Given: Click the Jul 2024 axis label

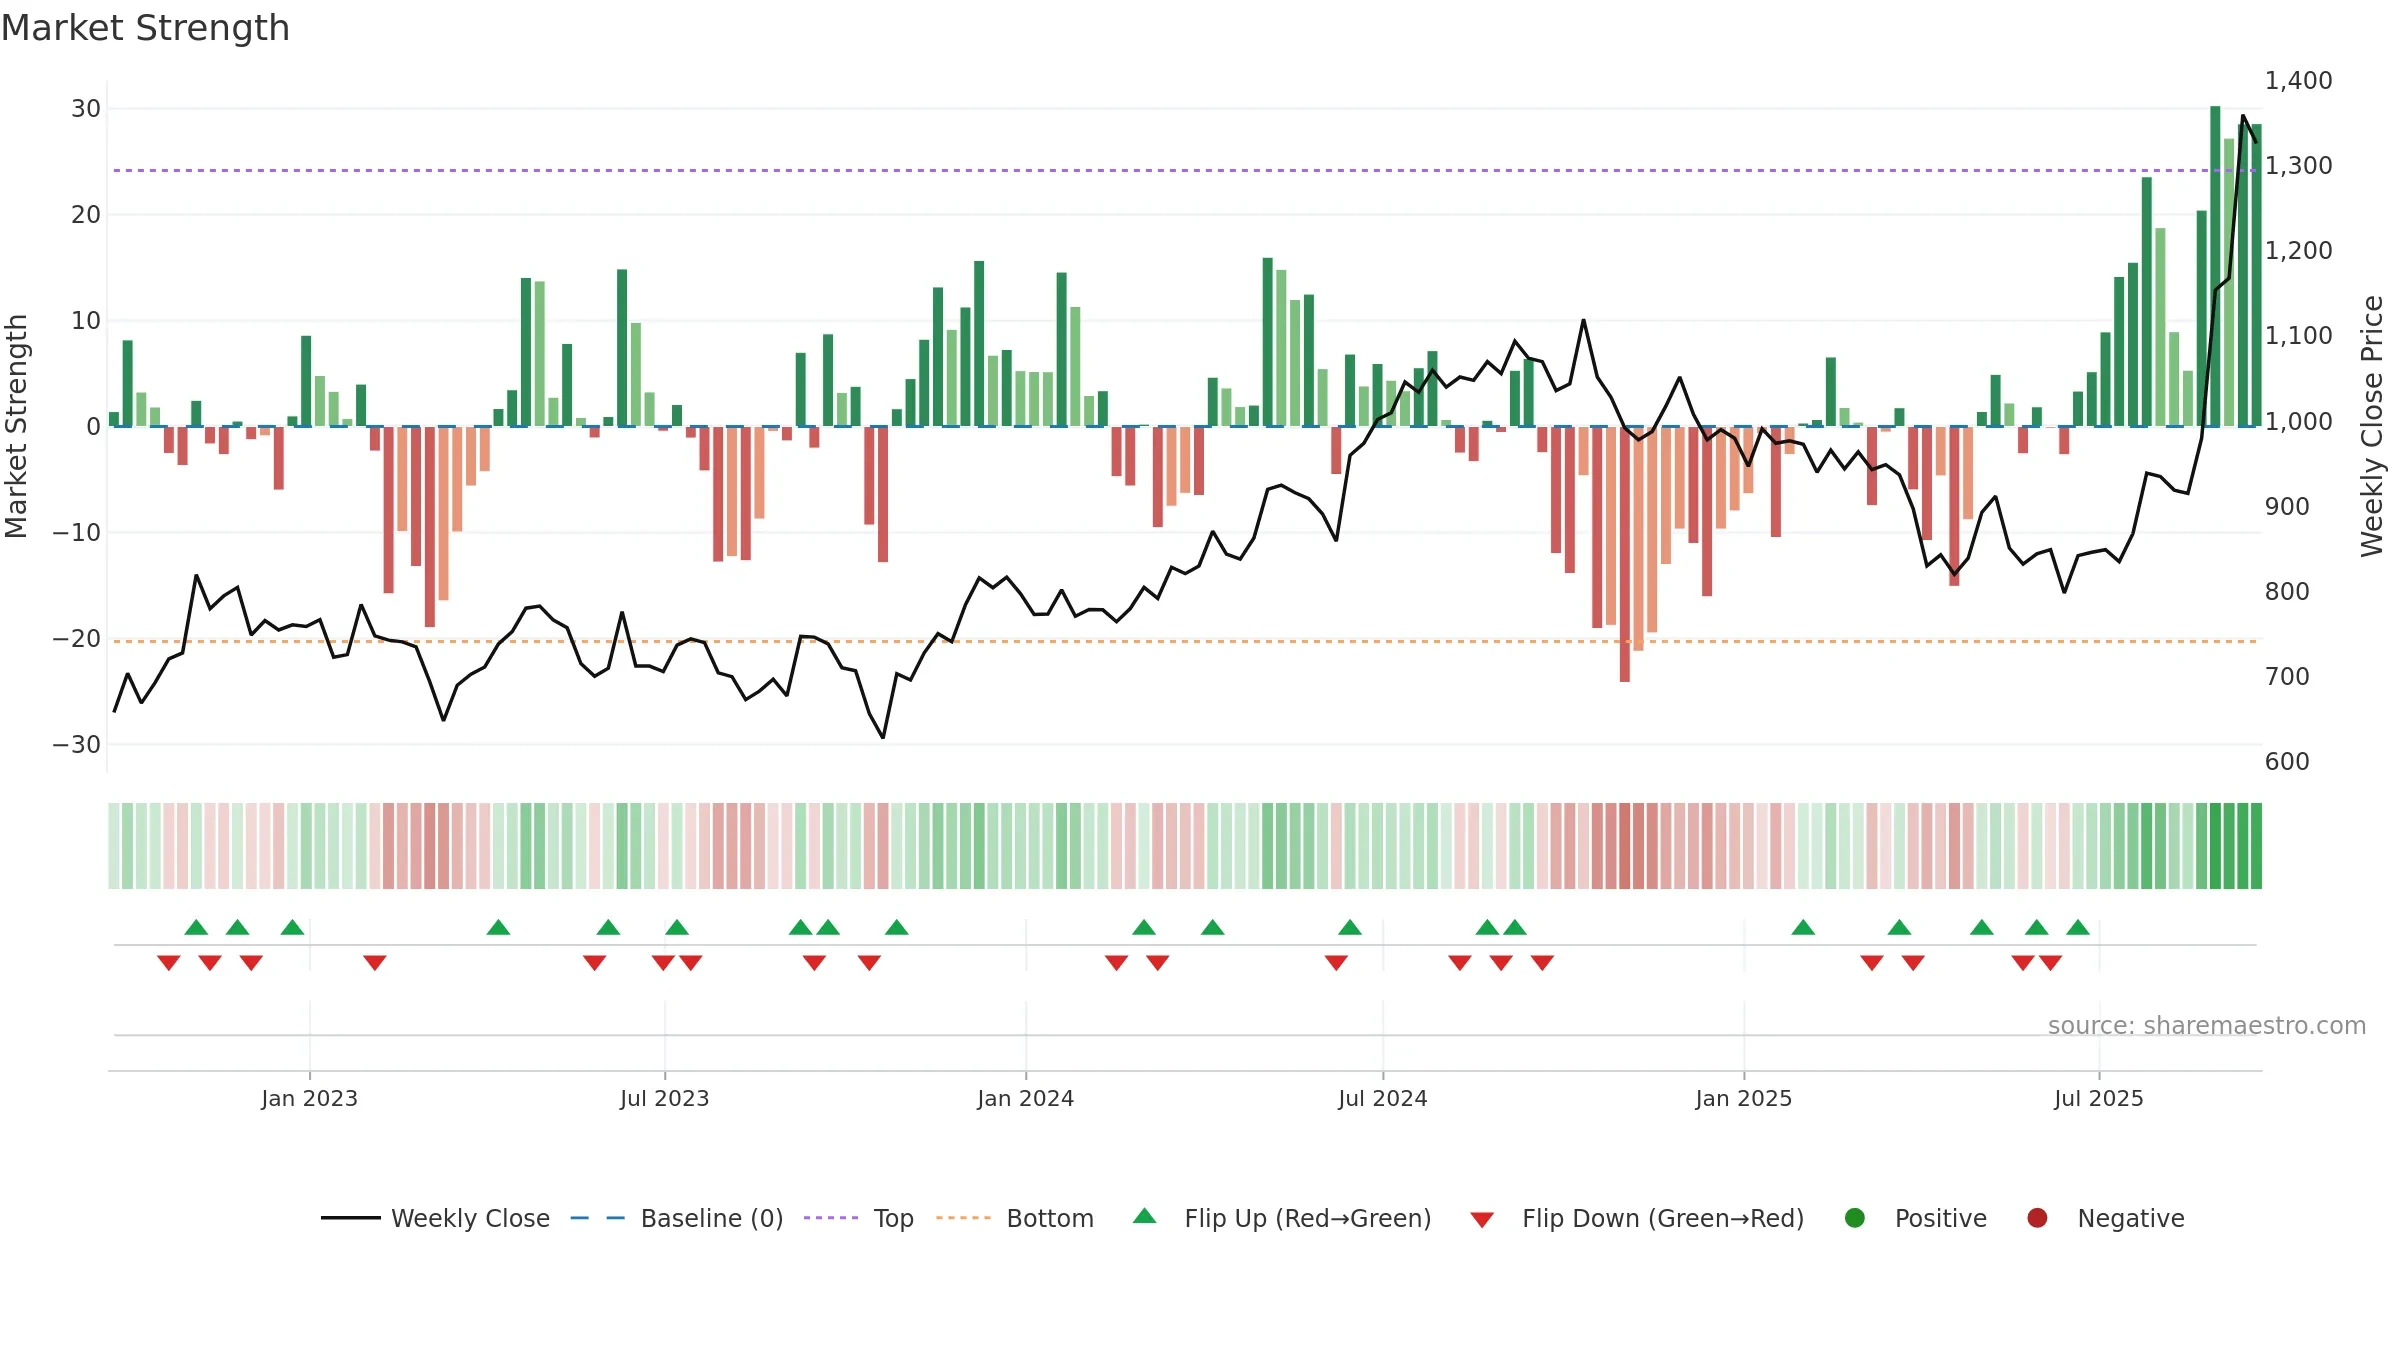Looking at the screenshot, I should pos(1383,1098).
